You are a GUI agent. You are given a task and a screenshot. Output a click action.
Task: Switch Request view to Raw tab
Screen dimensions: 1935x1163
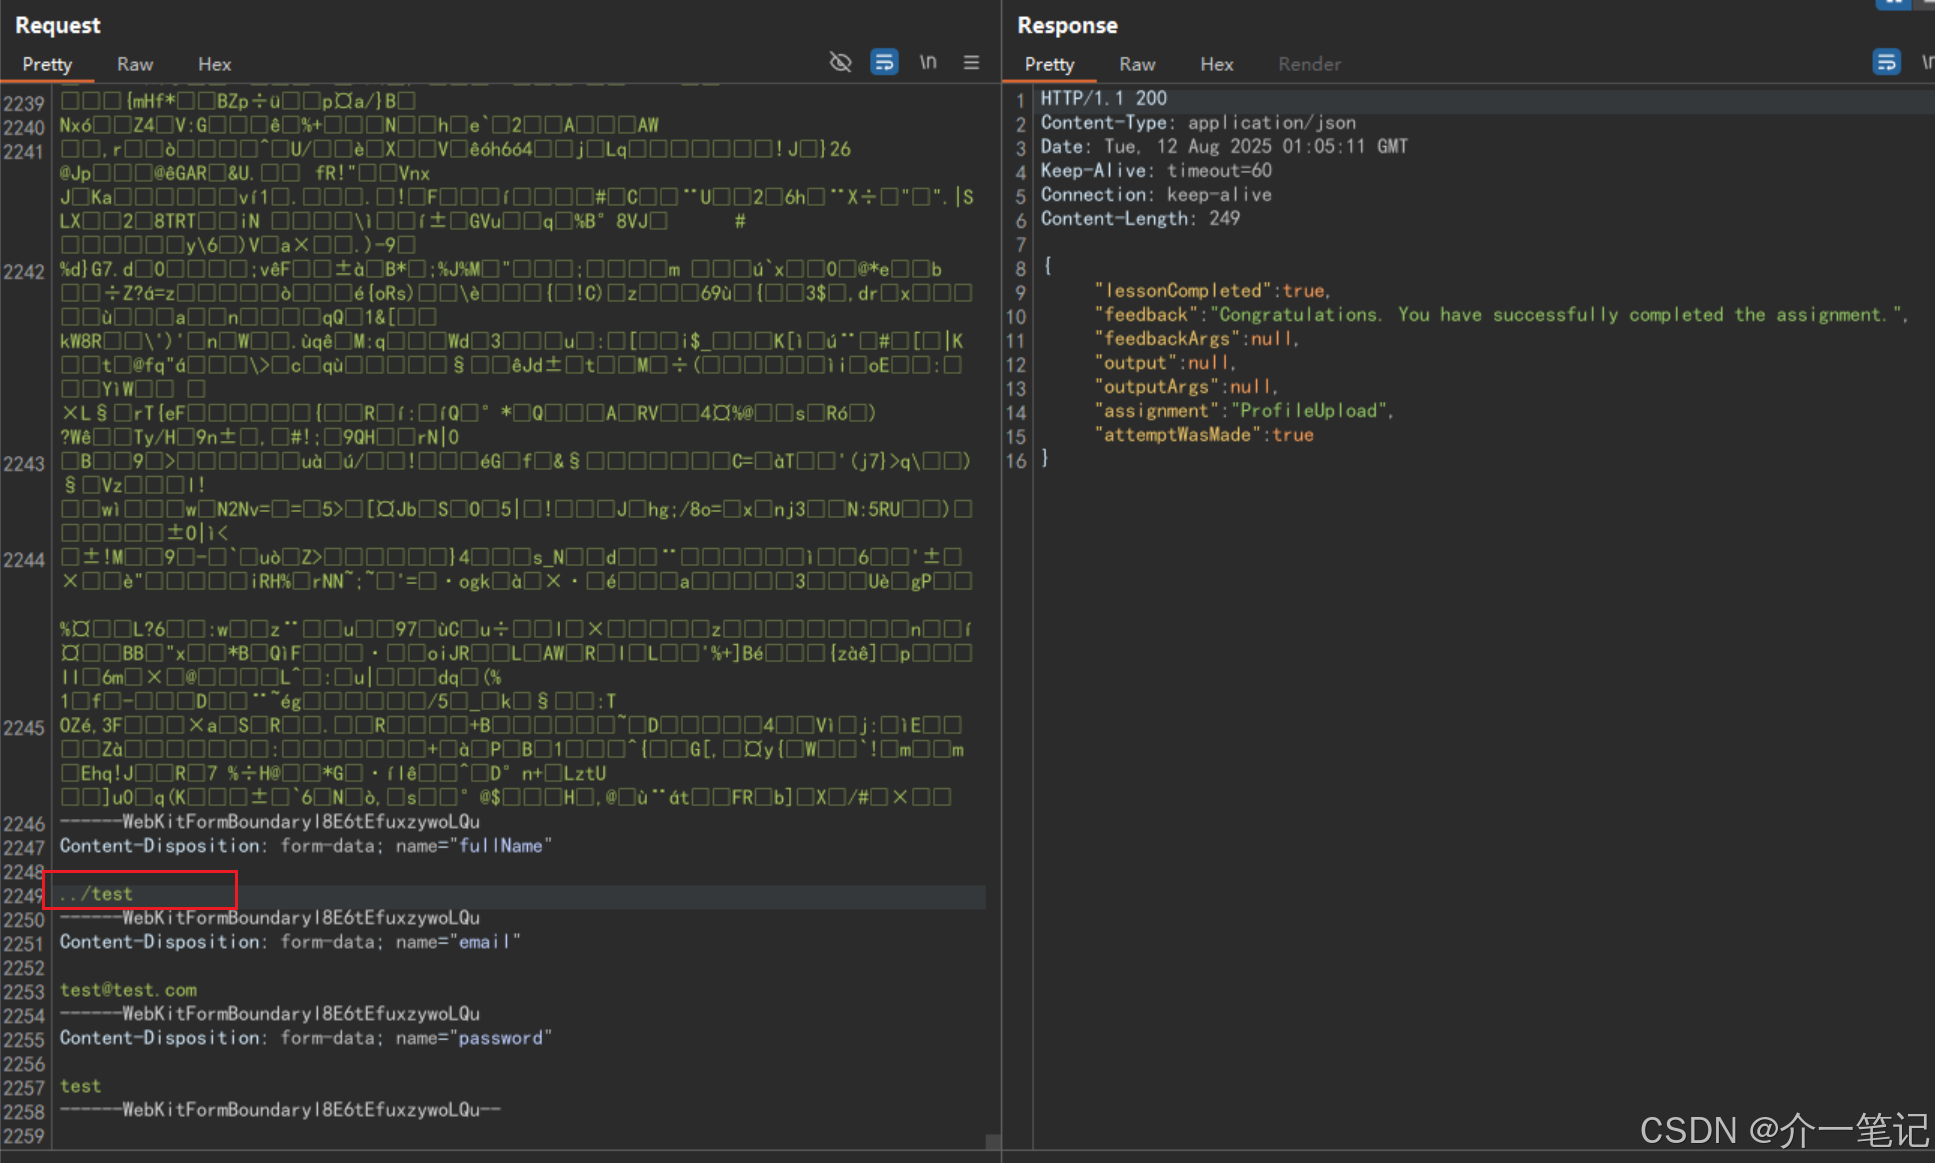coord(134,64)
